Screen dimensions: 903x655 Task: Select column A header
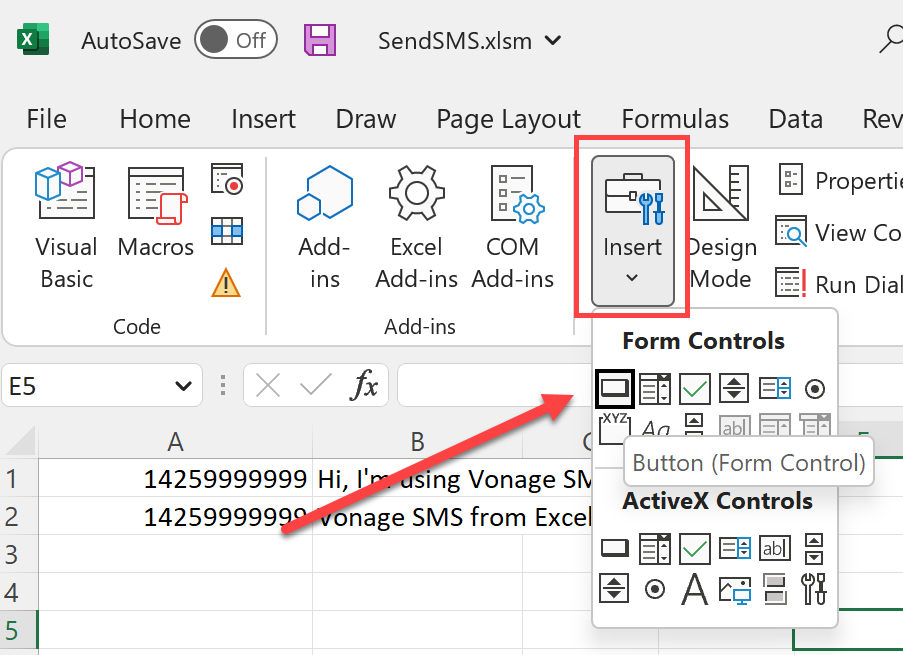[175, 442]
